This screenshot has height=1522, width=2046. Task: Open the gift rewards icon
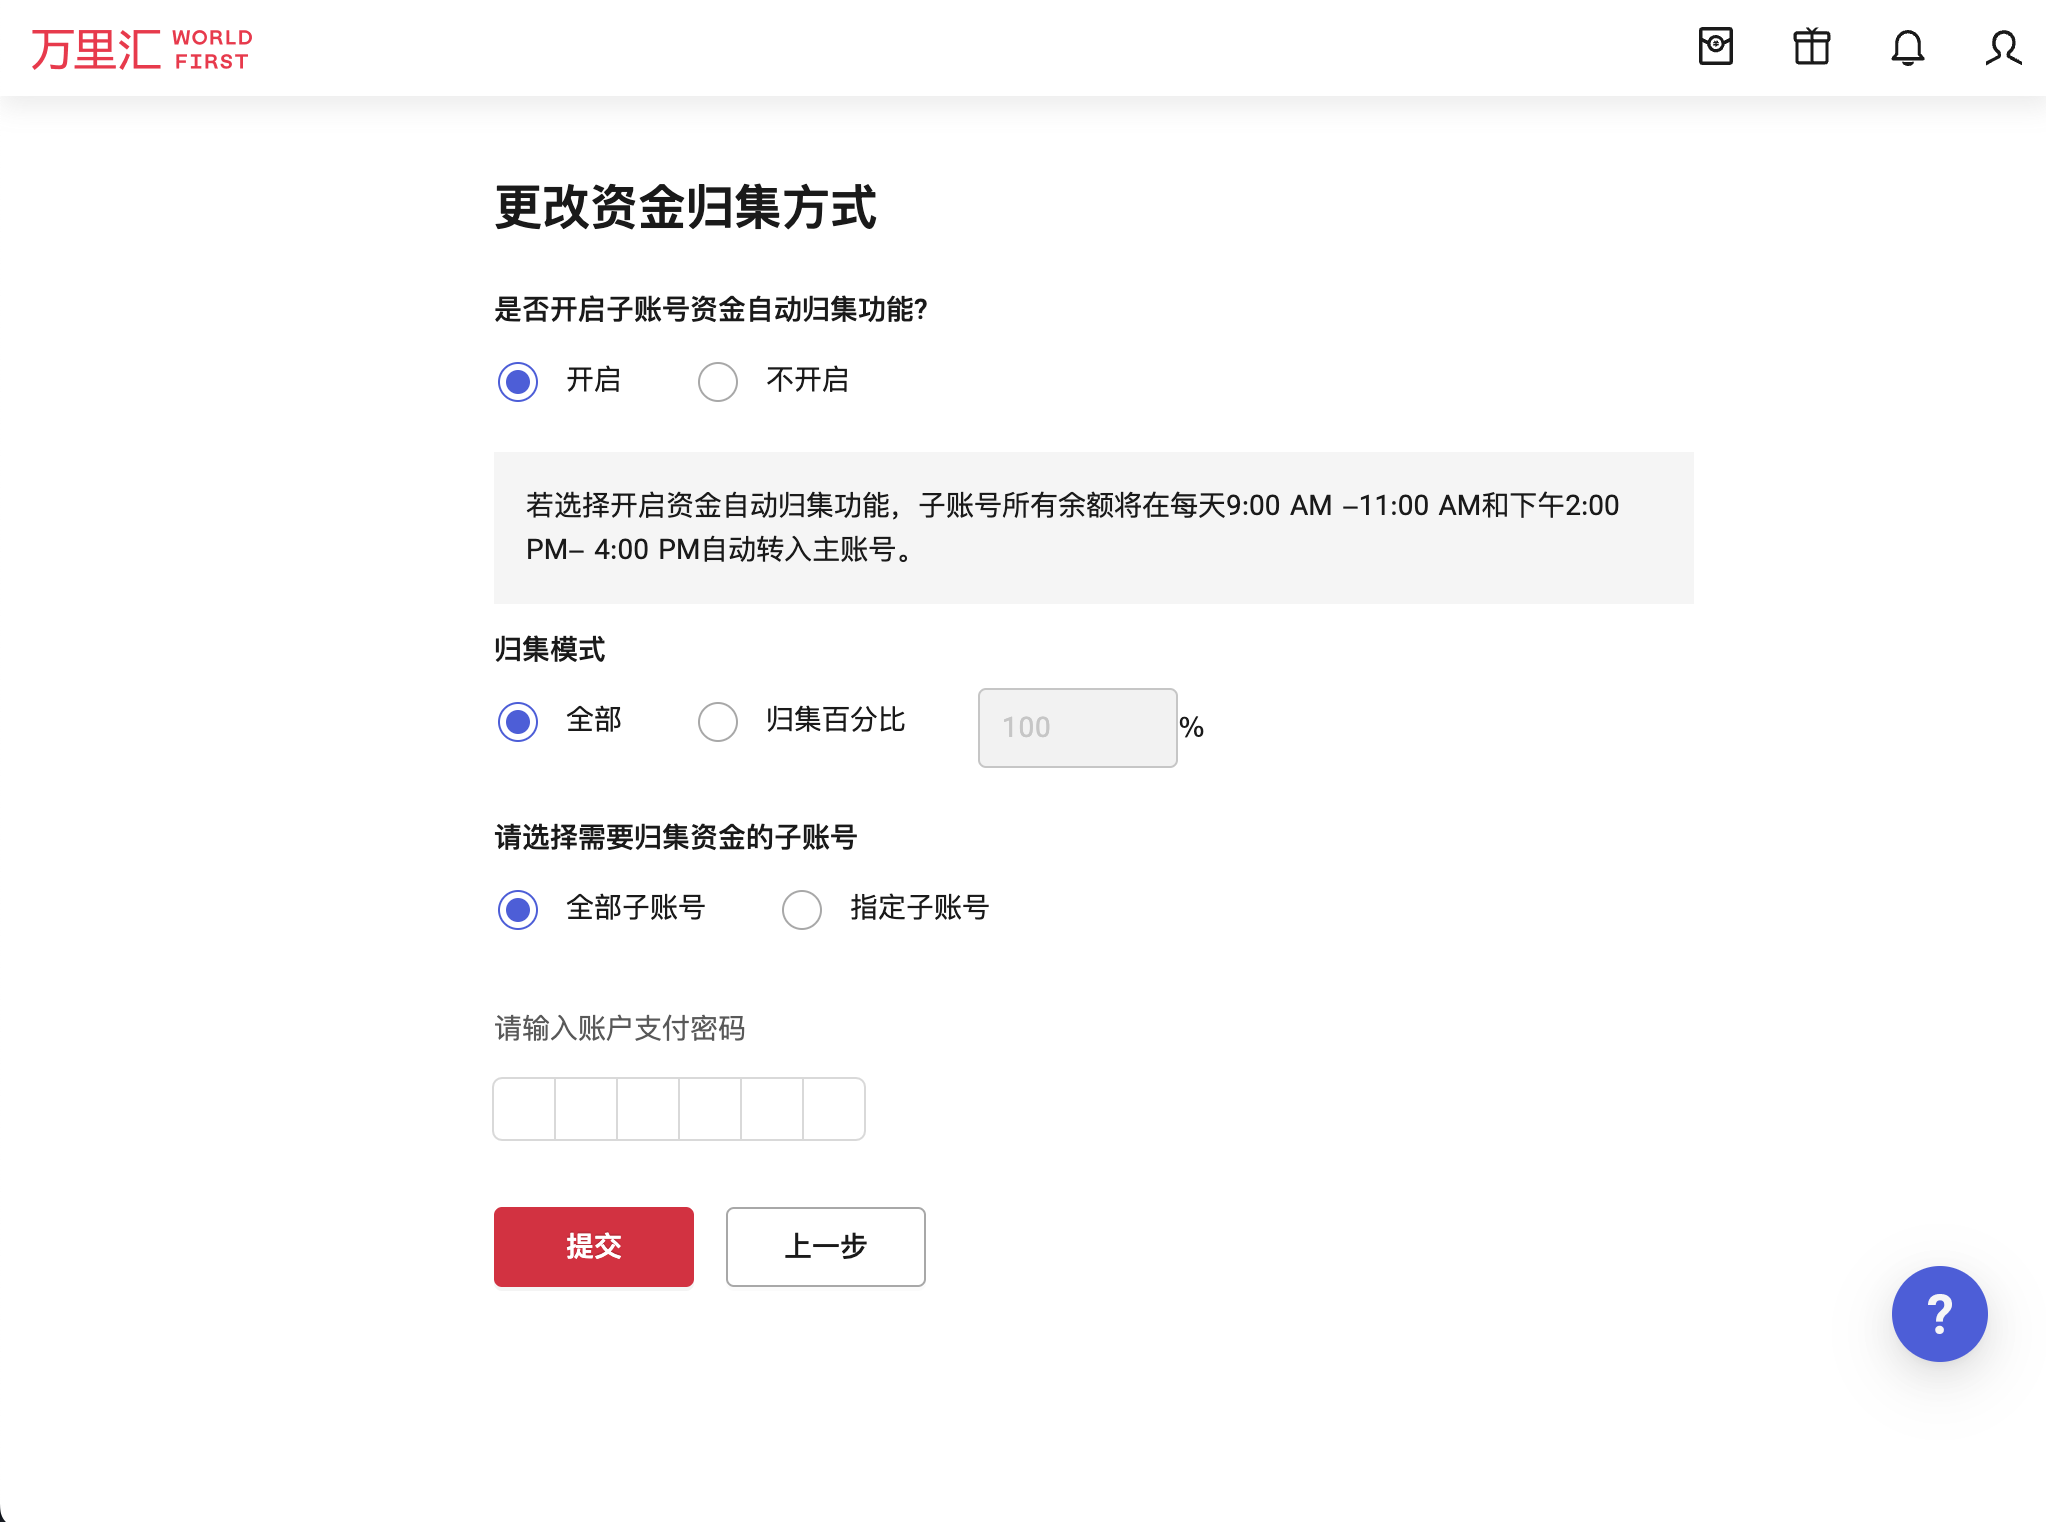pos(1811,47)
